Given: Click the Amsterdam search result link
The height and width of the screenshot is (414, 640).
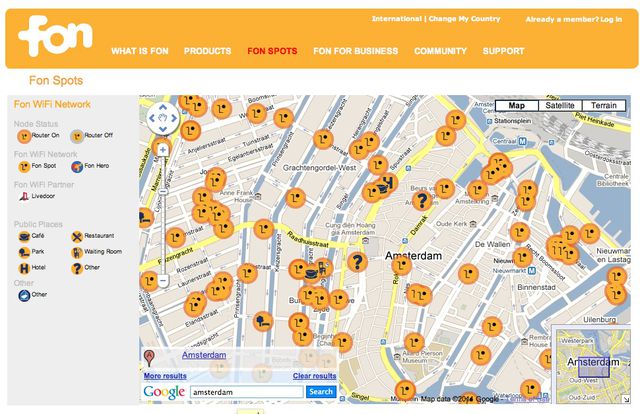Looking at the screenshot, I should 204,355.
